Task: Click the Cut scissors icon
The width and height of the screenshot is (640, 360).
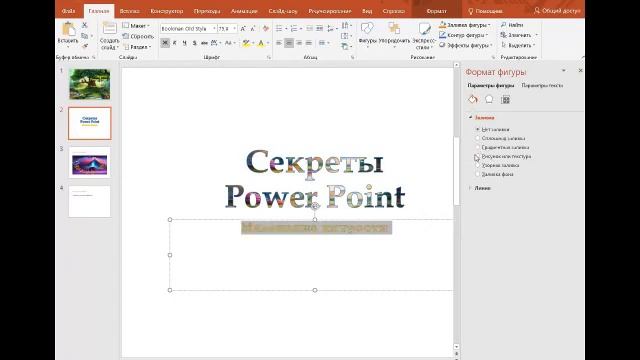Action: 84,25
